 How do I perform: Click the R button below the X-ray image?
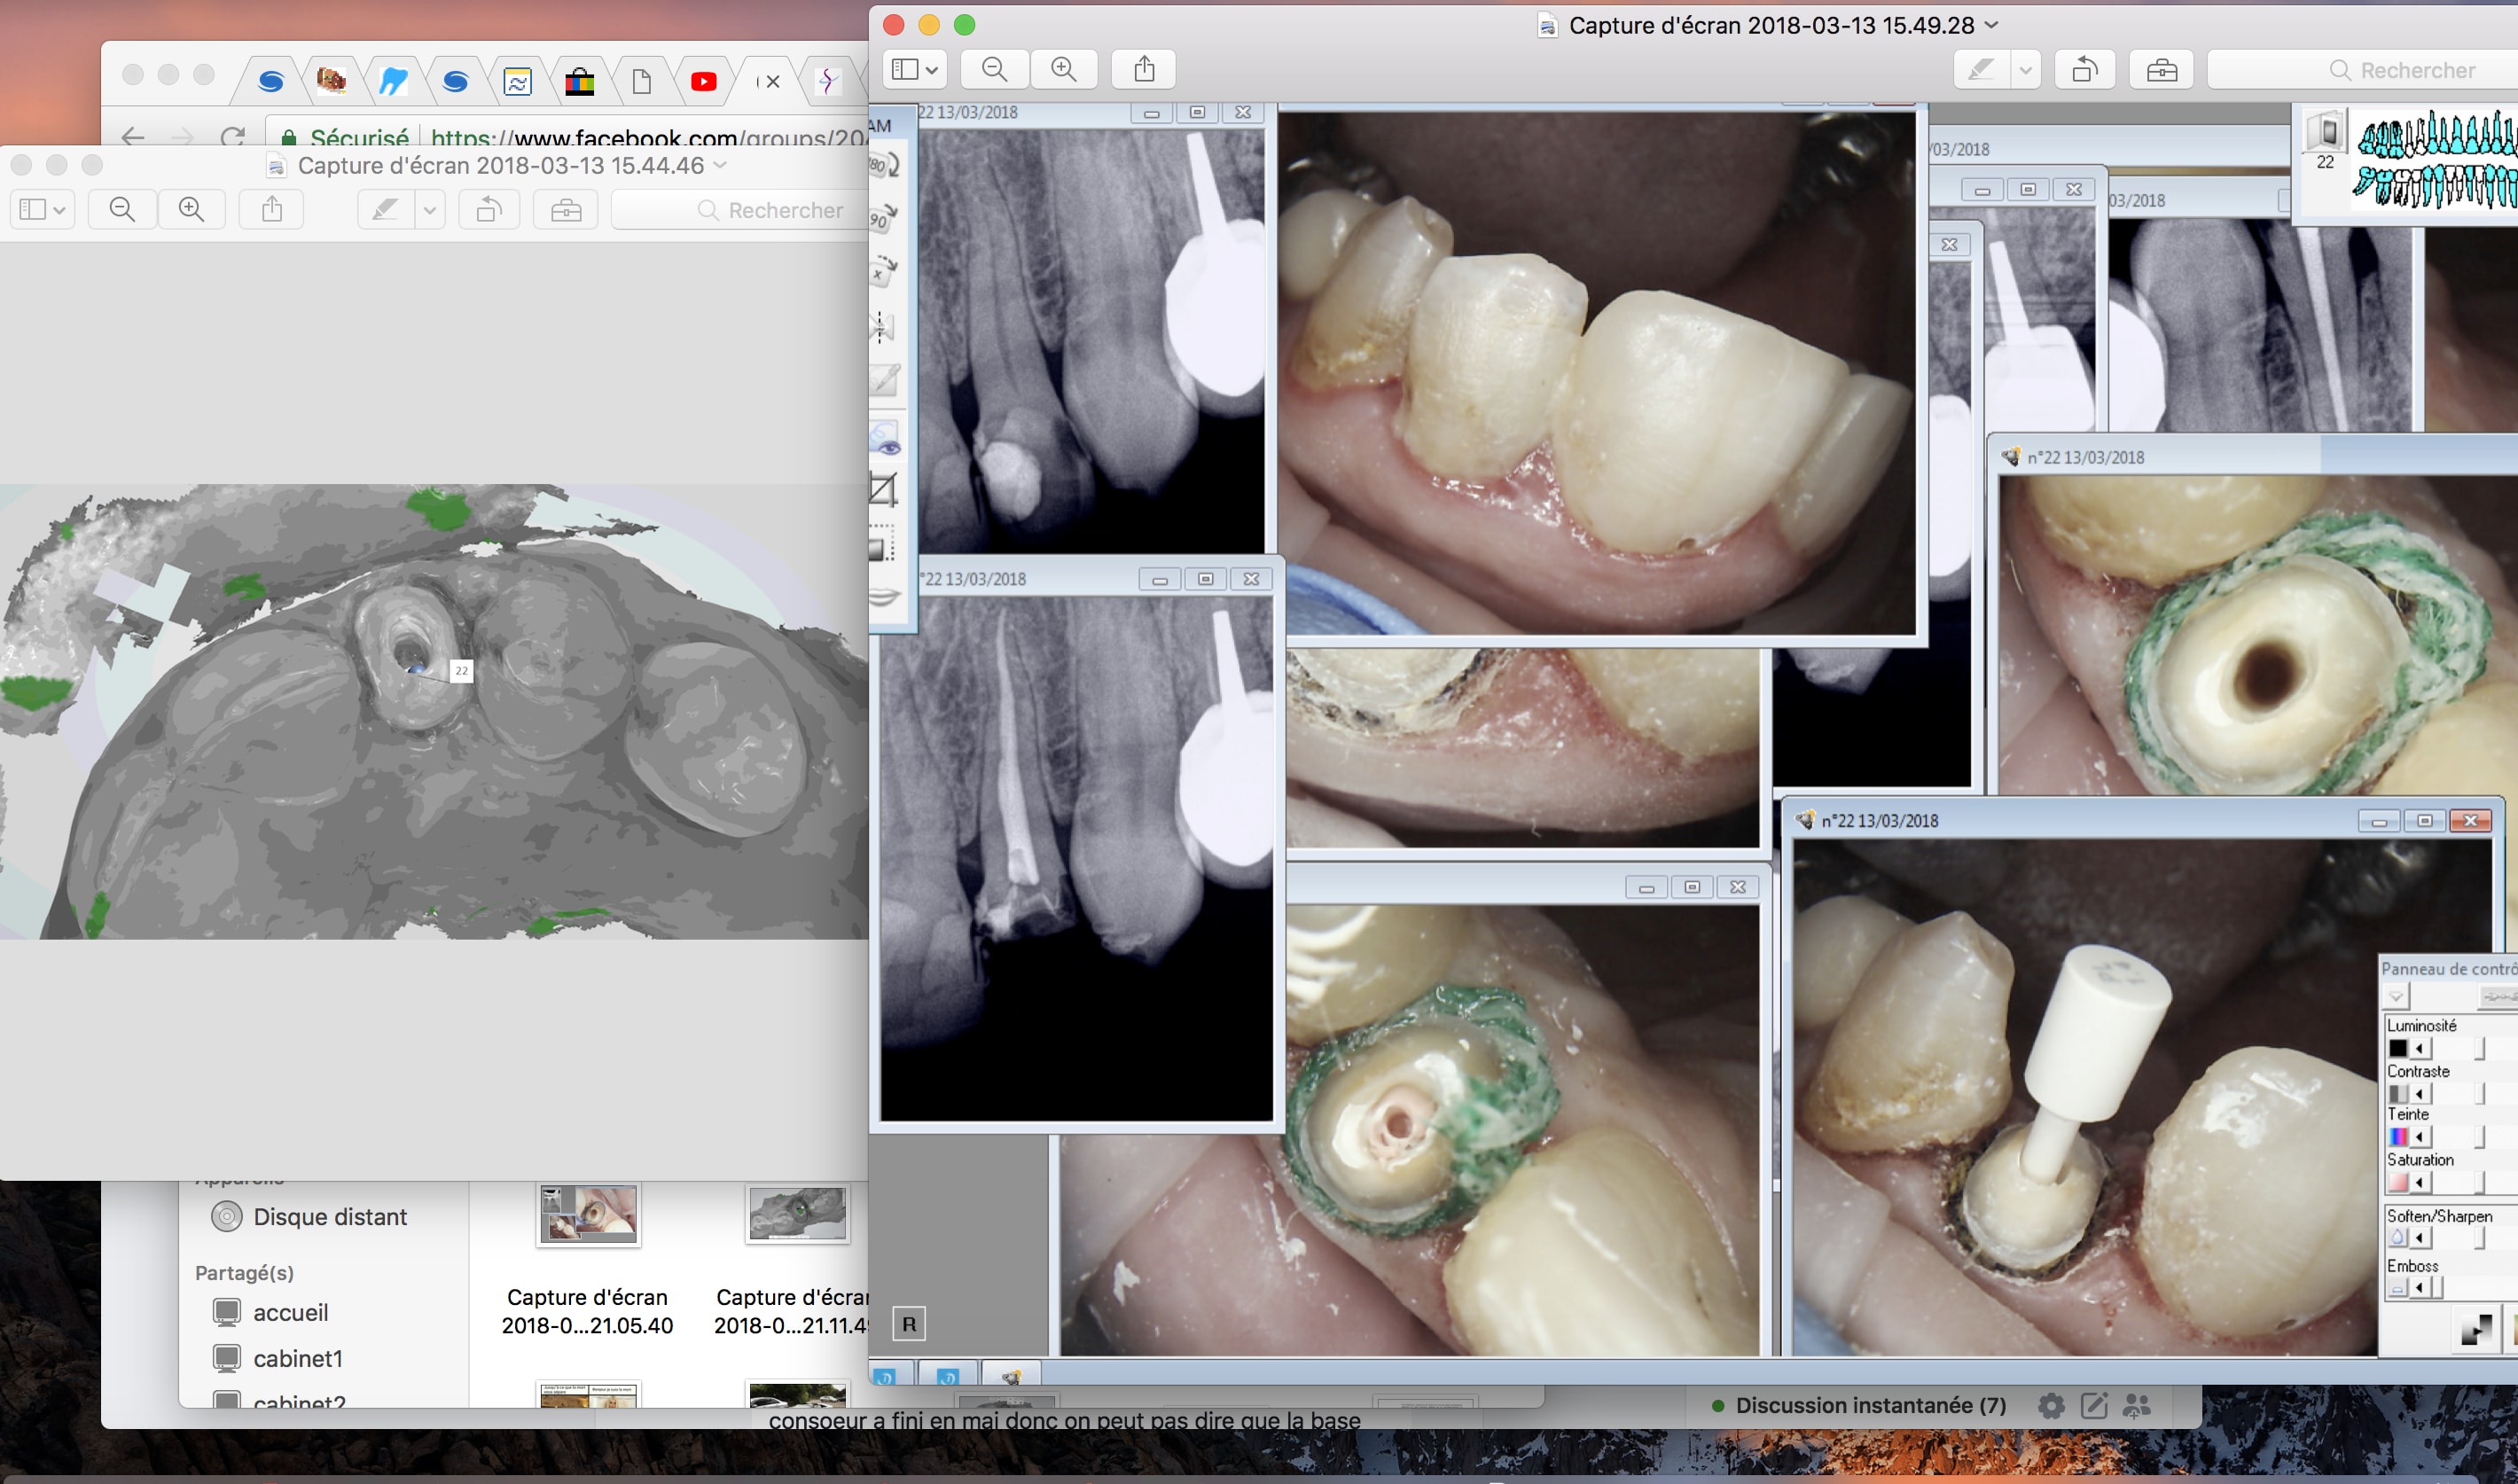coord(909,1324)
